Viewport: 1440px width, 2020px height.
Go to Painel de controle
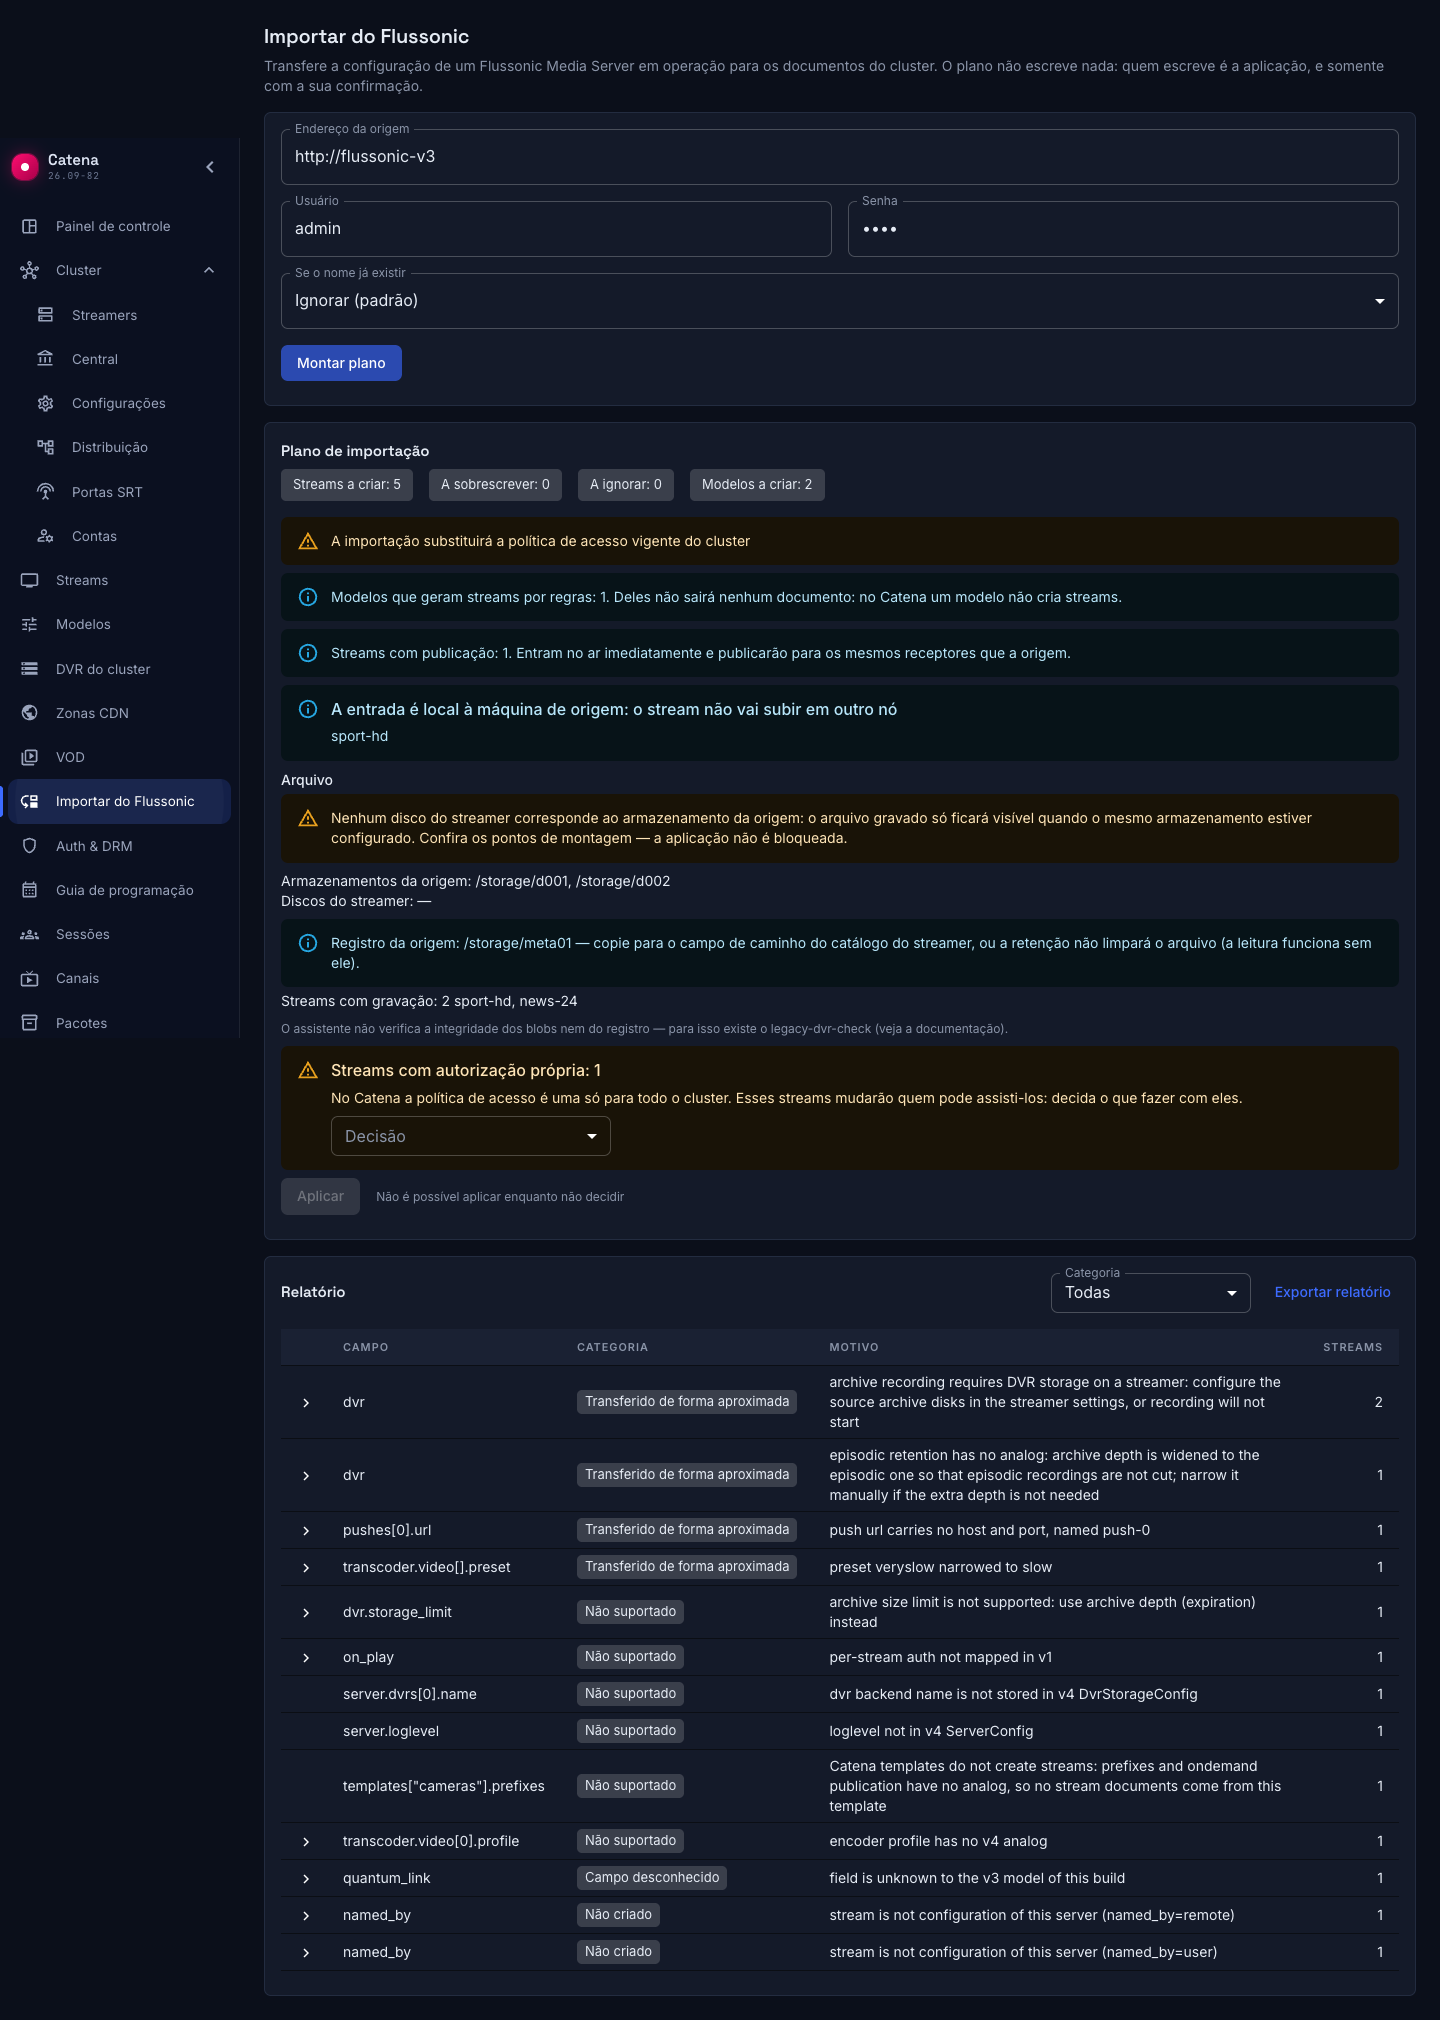pyautogui.click(x=120, y=227)
